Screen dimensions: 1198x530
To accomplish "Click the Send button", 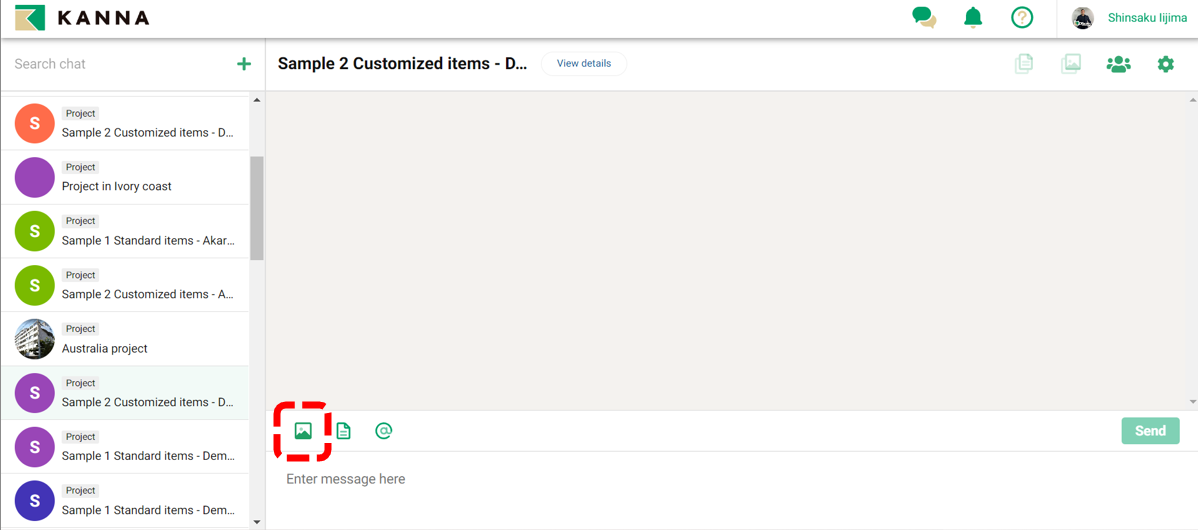I will (x=1150, y=431).
